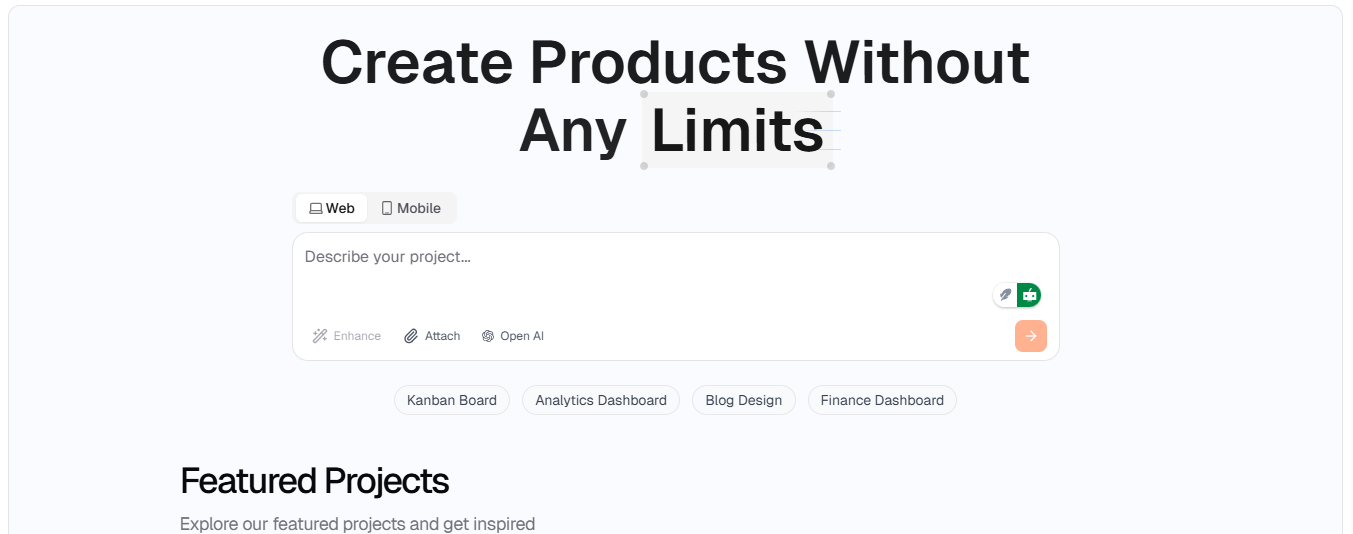Click the Featured Projects heading
Viewport: 1353px width, 534px height.
pos(314,481)
